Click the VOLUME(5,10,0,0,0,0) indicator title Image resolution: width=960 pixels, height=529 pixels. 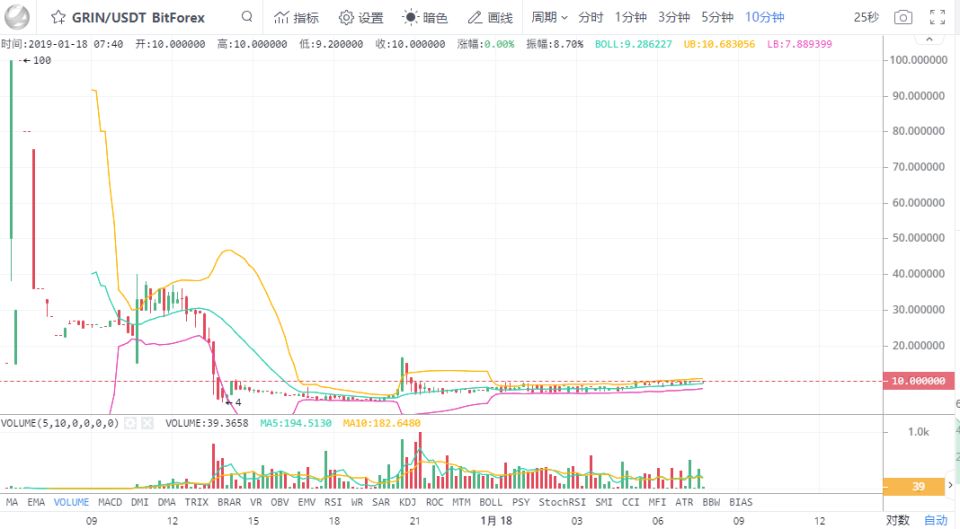point(60,423)
